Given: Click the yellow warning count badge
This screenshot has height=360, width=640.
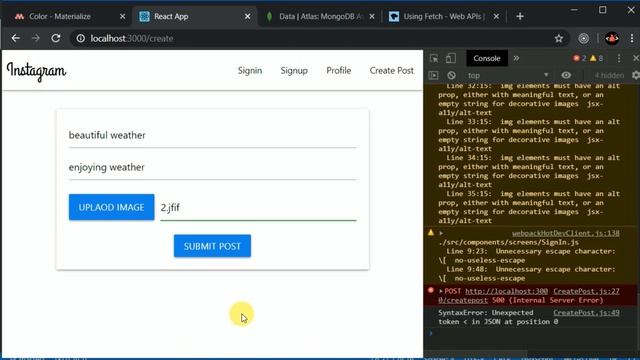Looking at the screenshot, I should (596, 58).
